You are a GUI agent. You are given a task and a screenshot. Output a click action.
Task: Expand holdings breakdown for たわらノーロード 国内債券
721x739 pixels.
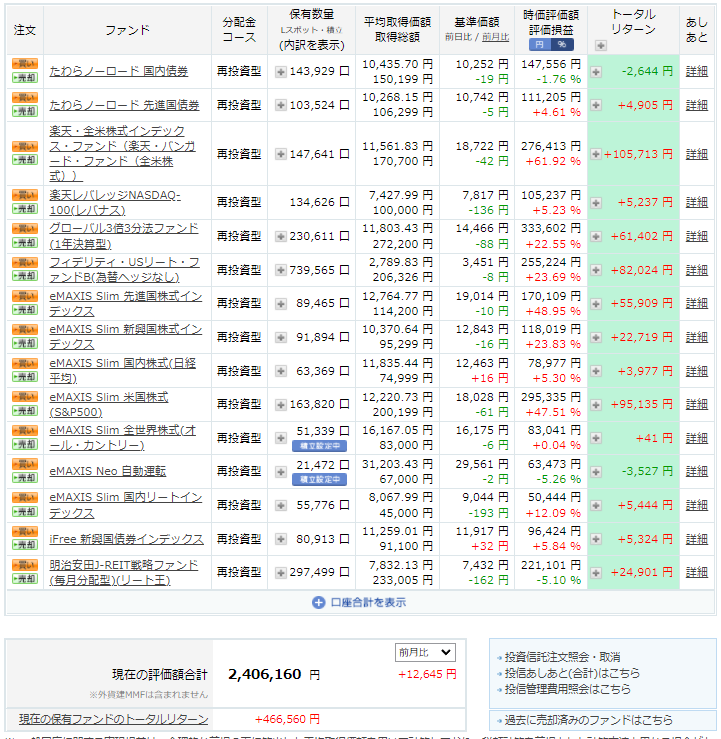click(x=281, y=72)
